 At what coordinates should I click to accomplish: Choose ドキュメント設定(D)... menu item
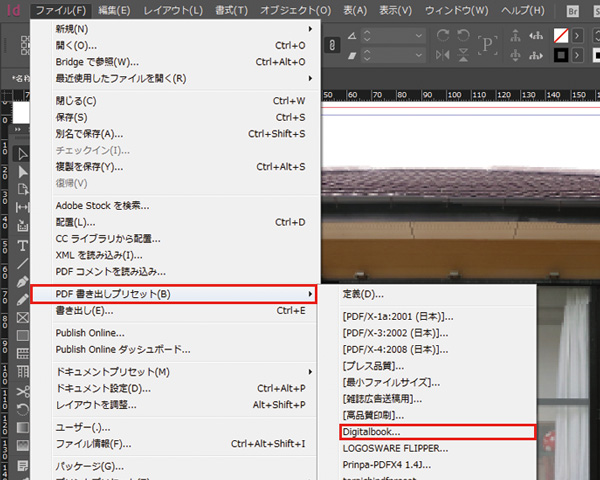tap(175, 388)
